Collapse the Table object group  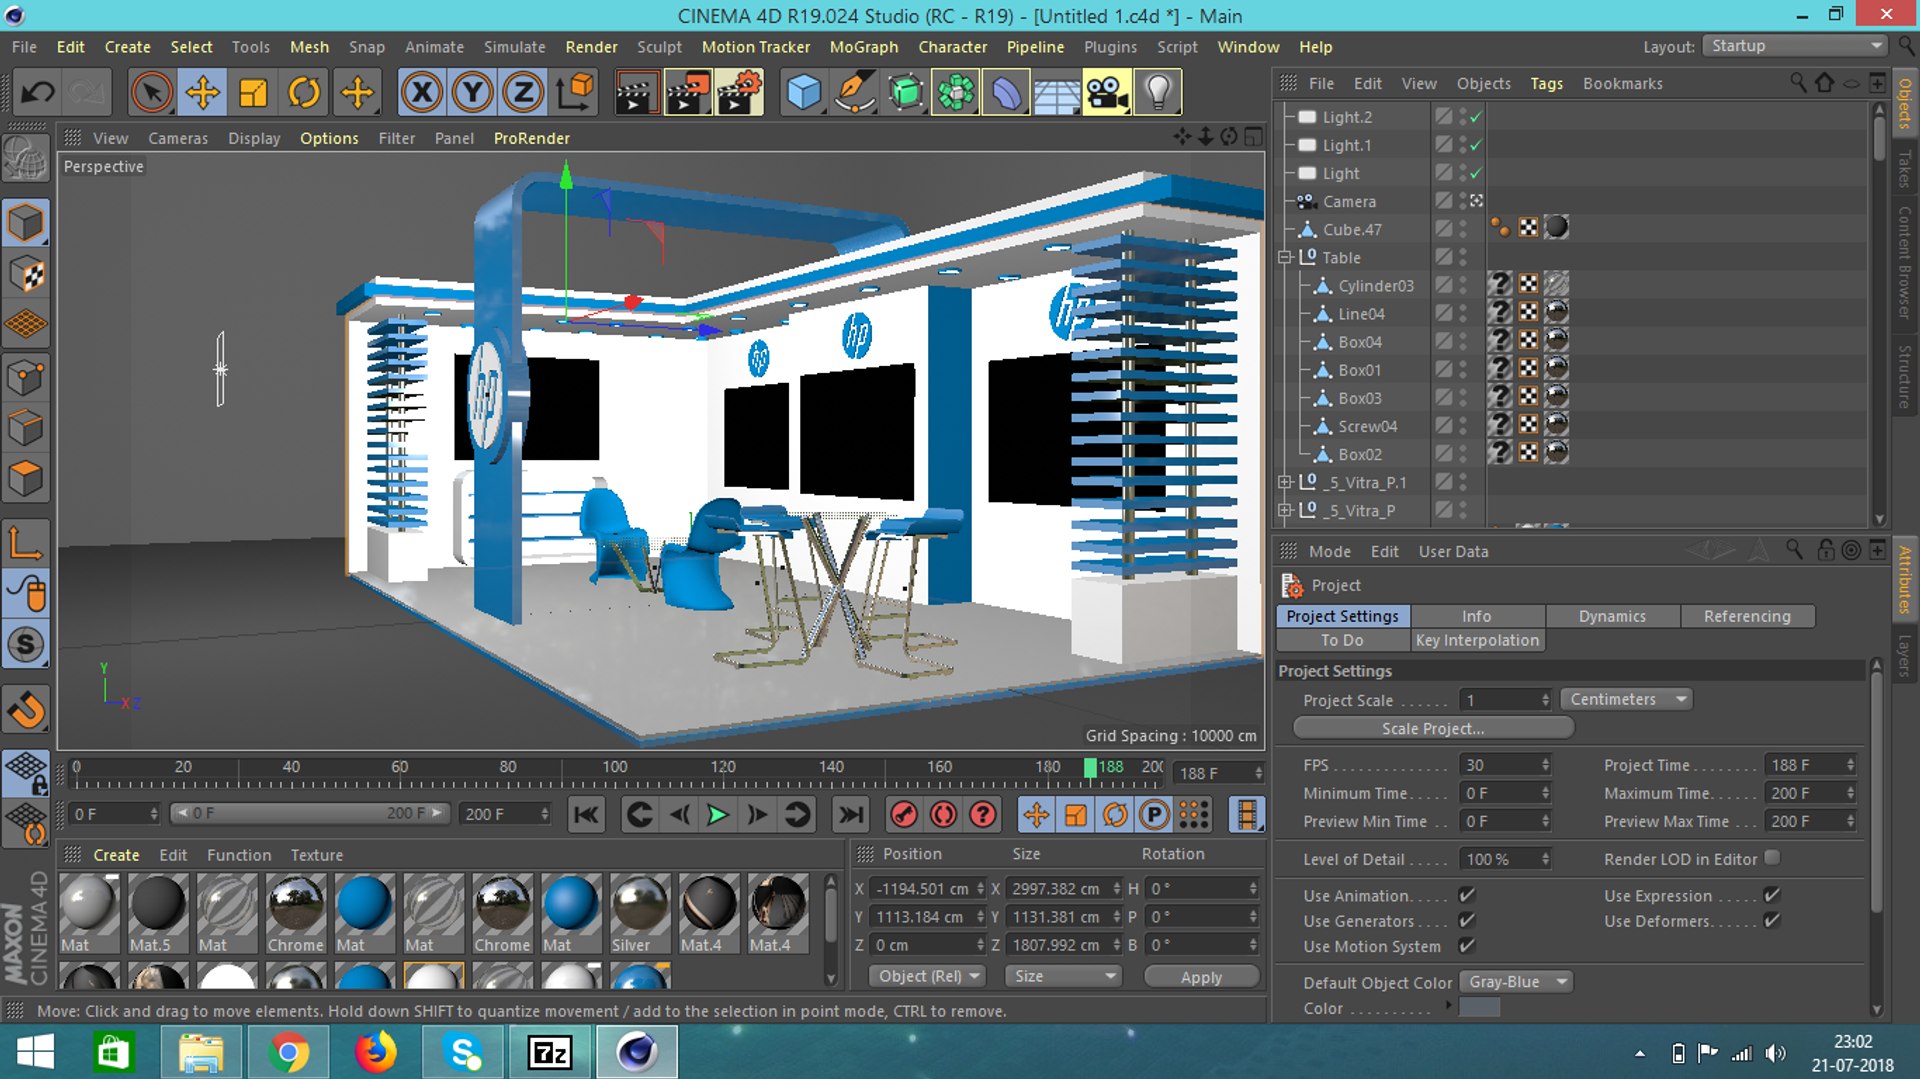point(1285,257)
